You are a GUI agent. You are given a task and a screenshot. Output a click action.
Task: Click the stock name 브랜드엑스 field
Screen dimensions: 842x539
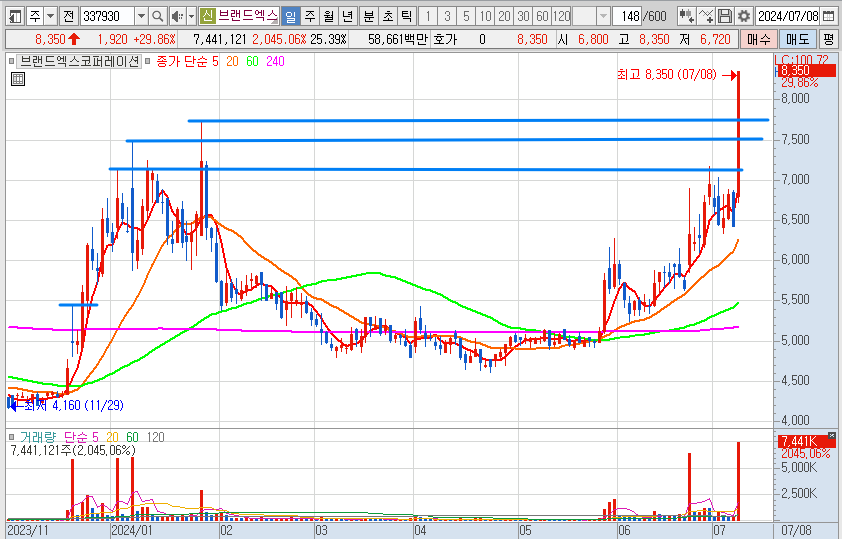click(247, 16)
